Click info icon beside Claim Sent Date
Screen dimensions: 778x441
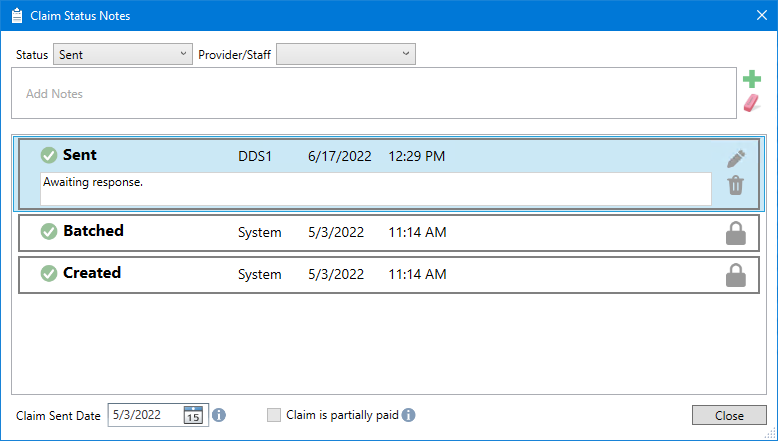pos(219,415)
